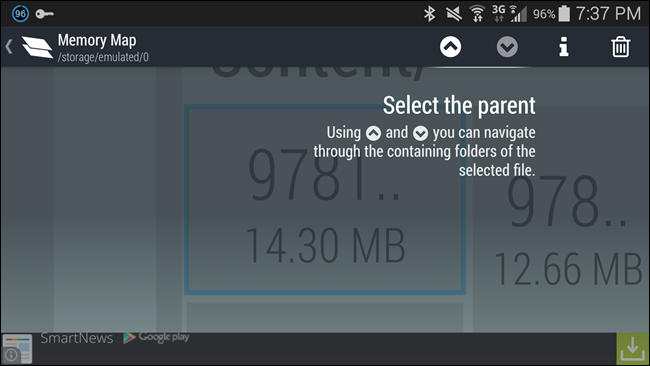This screenshot has width=650, height=366.
Task: Tap the SmartNews ad title
Action: pyautogui.click(x=77, y=338)
